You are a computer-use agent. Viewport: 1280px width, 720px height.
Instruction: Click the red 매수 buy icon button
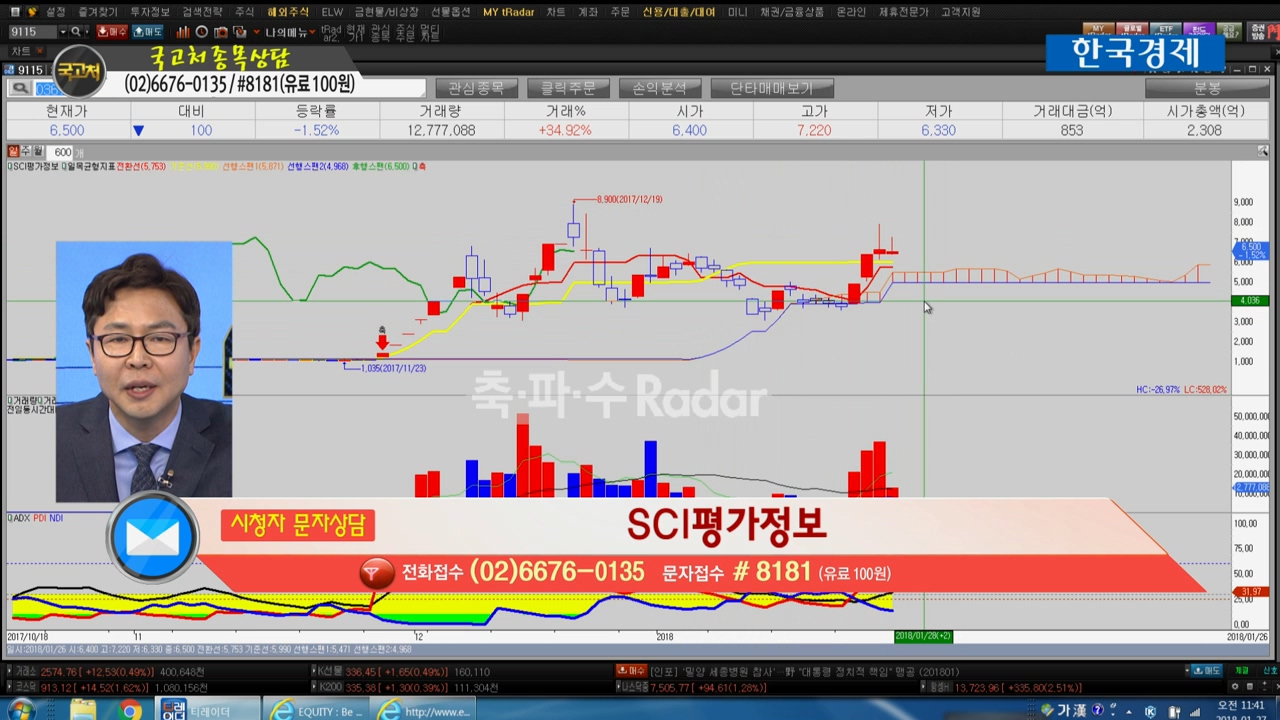pyautogui.click(x=112, y=32)
